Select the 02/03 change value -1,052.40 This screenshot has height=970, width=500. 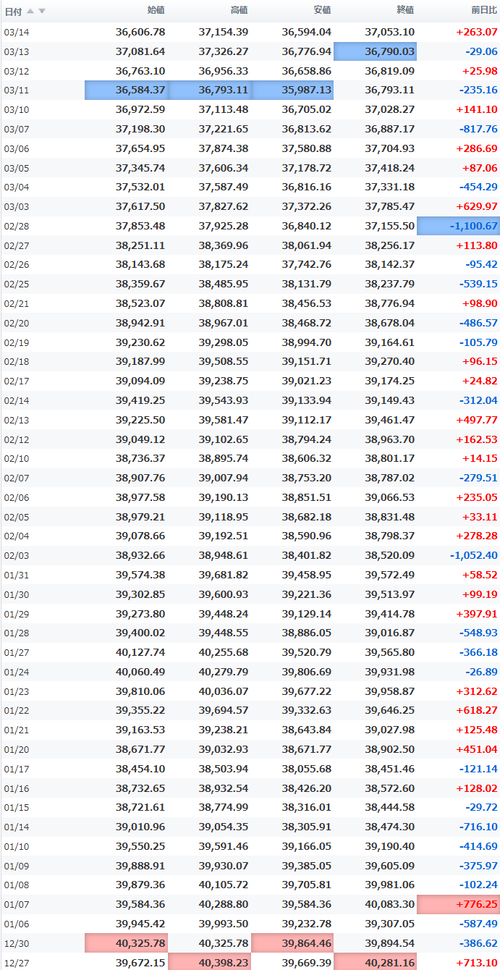(475, 556)
